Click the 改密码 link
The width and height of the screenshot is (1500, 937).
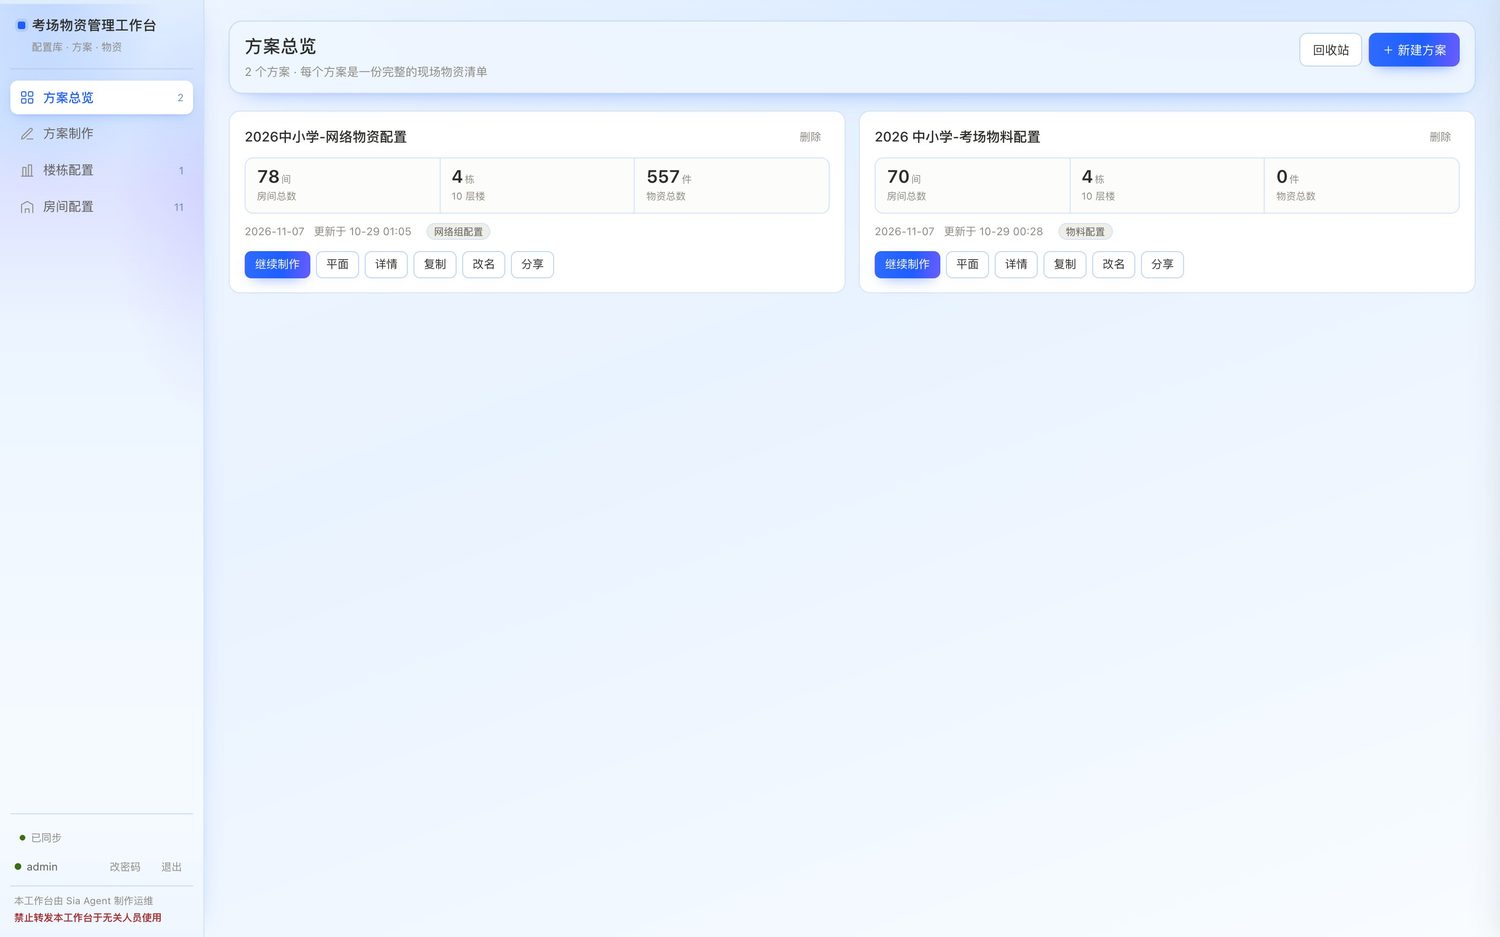pos(125,867)
